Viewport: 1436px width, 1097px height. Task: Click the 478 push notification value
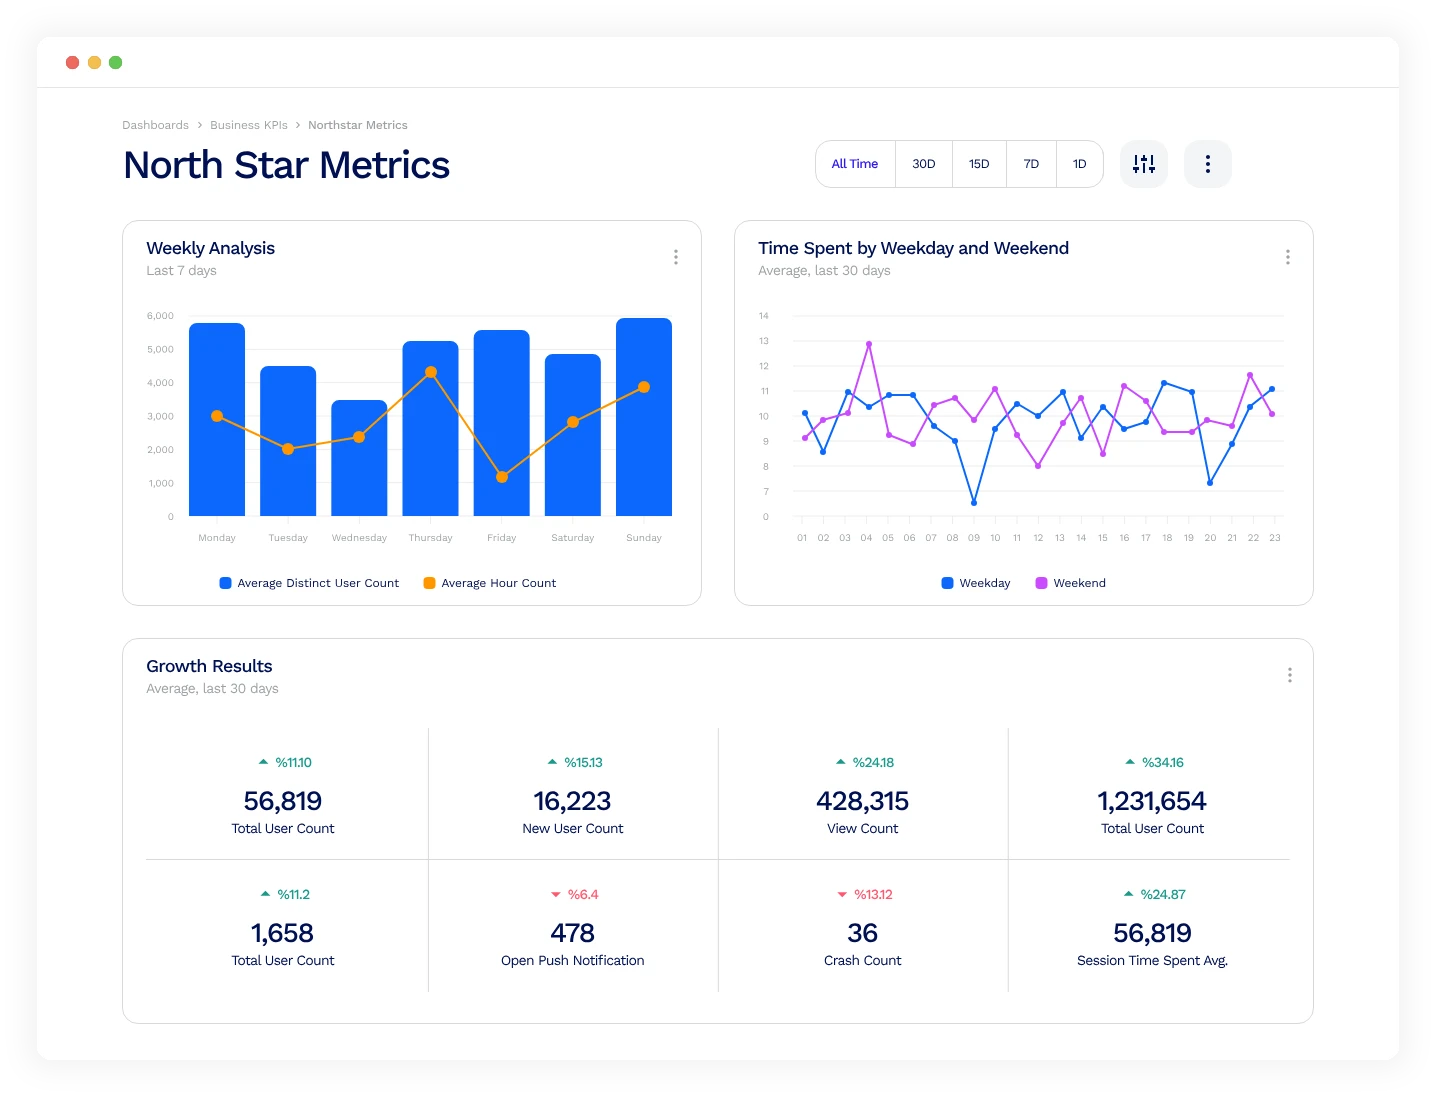[x=572, y=933]
